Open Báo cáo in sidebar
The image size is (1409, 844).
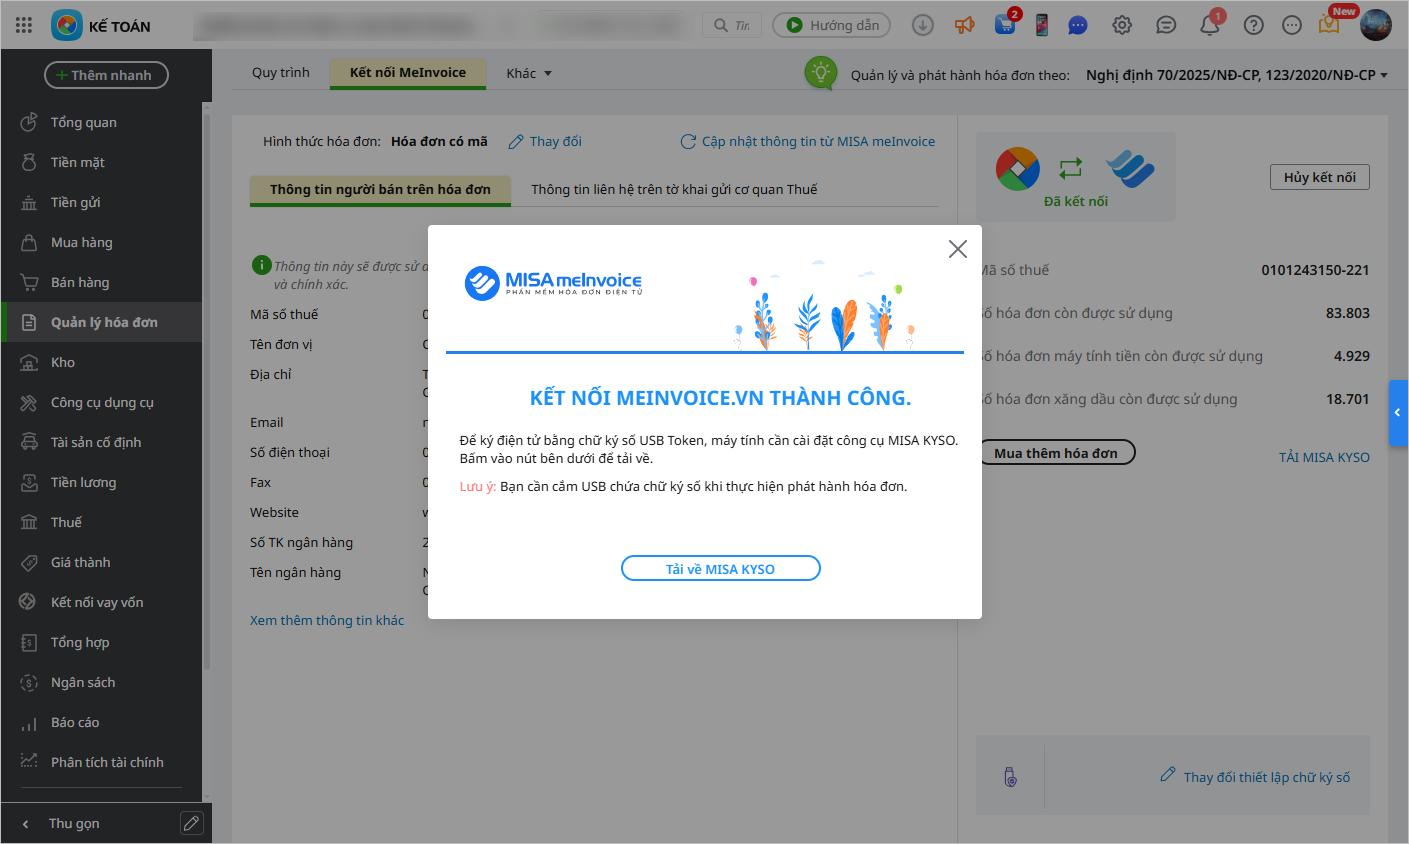[101, 722]
